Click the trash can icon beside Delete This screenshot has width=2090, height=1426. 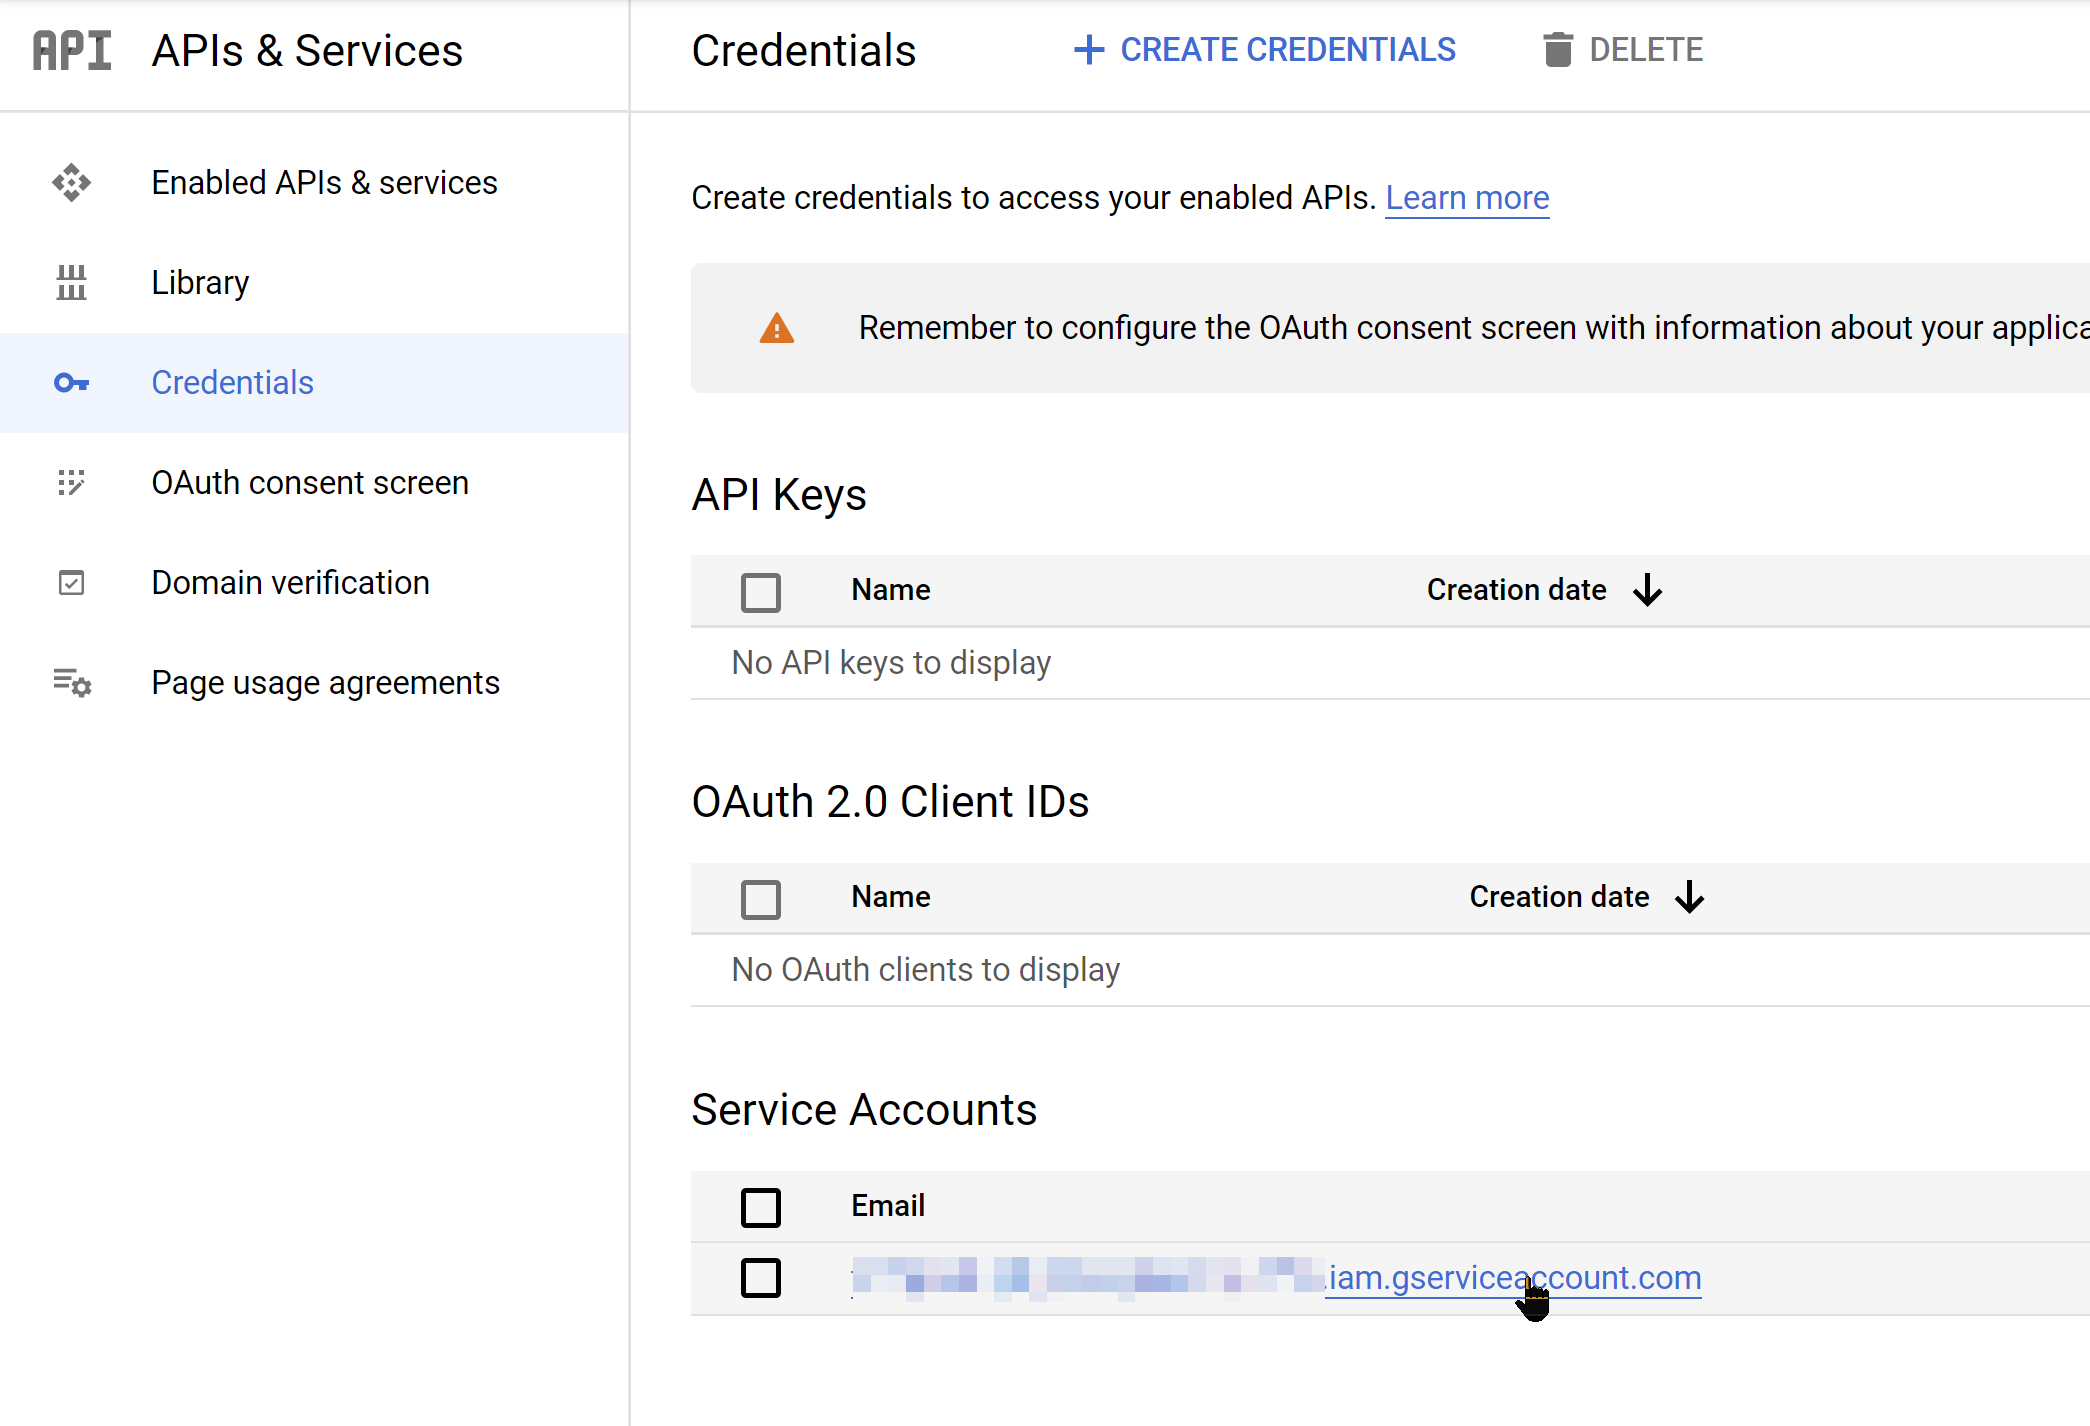tap(1558, 50)
